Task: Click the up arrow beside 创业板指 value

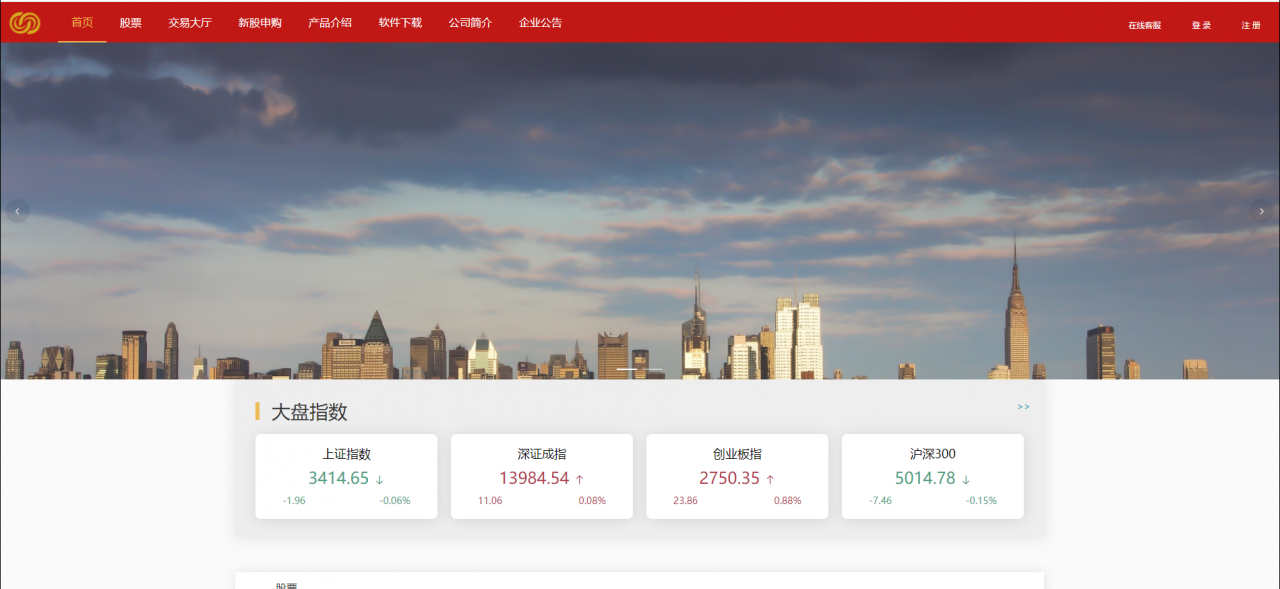Action: pos(770,480)
